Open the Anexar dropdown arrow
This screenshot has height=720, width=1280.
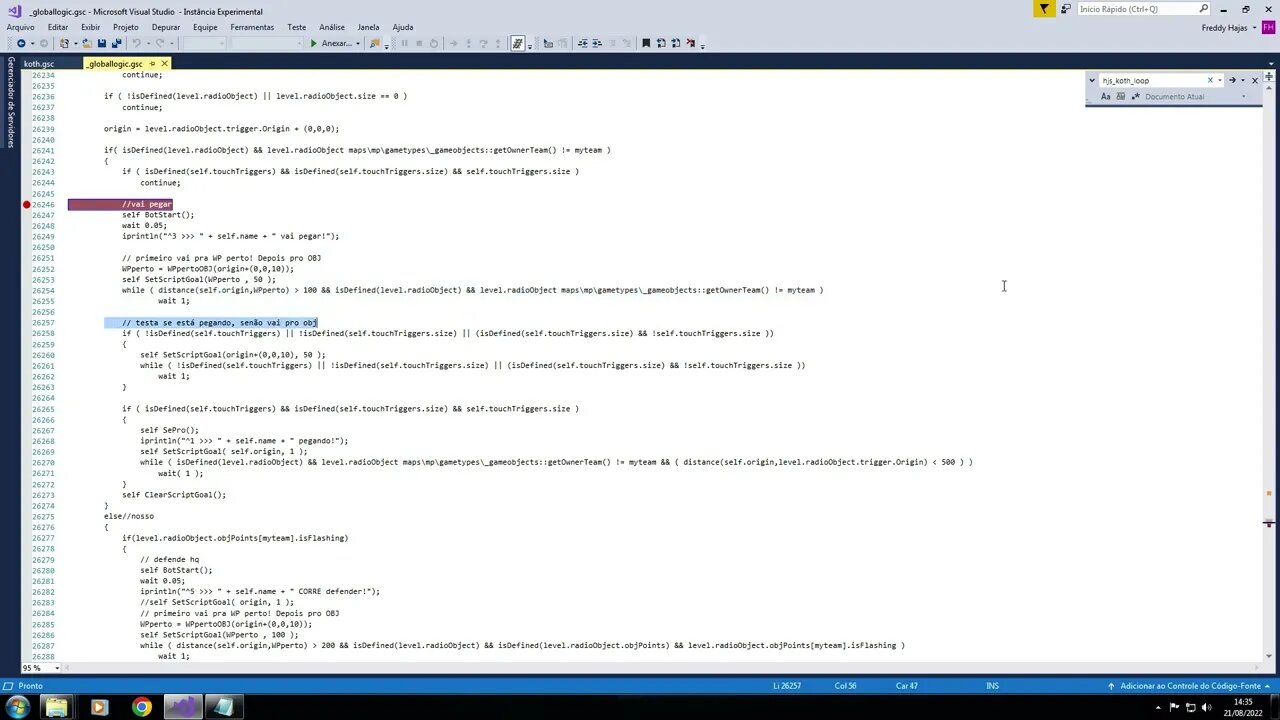(358, 43)
